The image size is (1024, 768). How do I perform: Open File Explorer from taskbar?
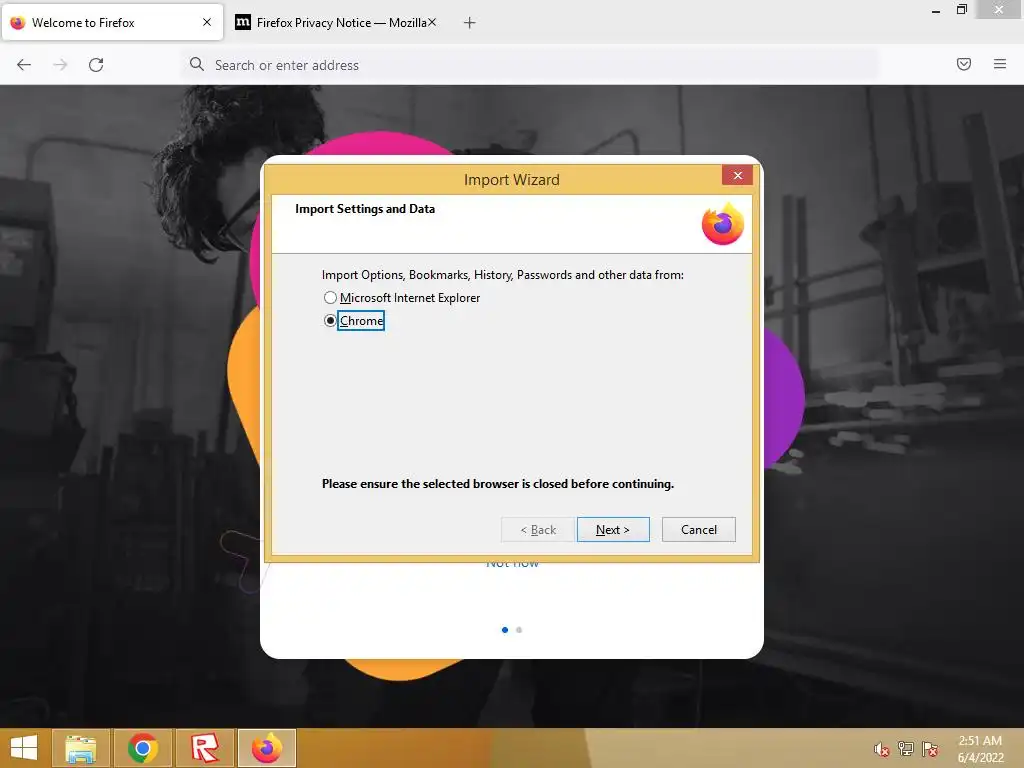pos(80,748)
